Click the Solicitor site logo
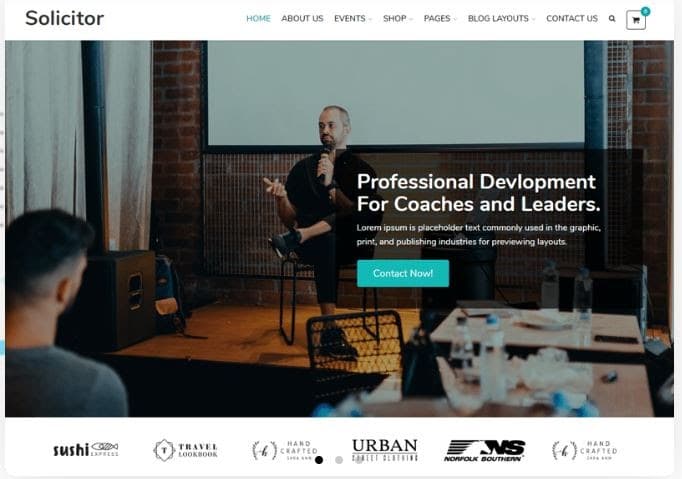The width and height of the screenshot is (682, 479). coord(64,18)
